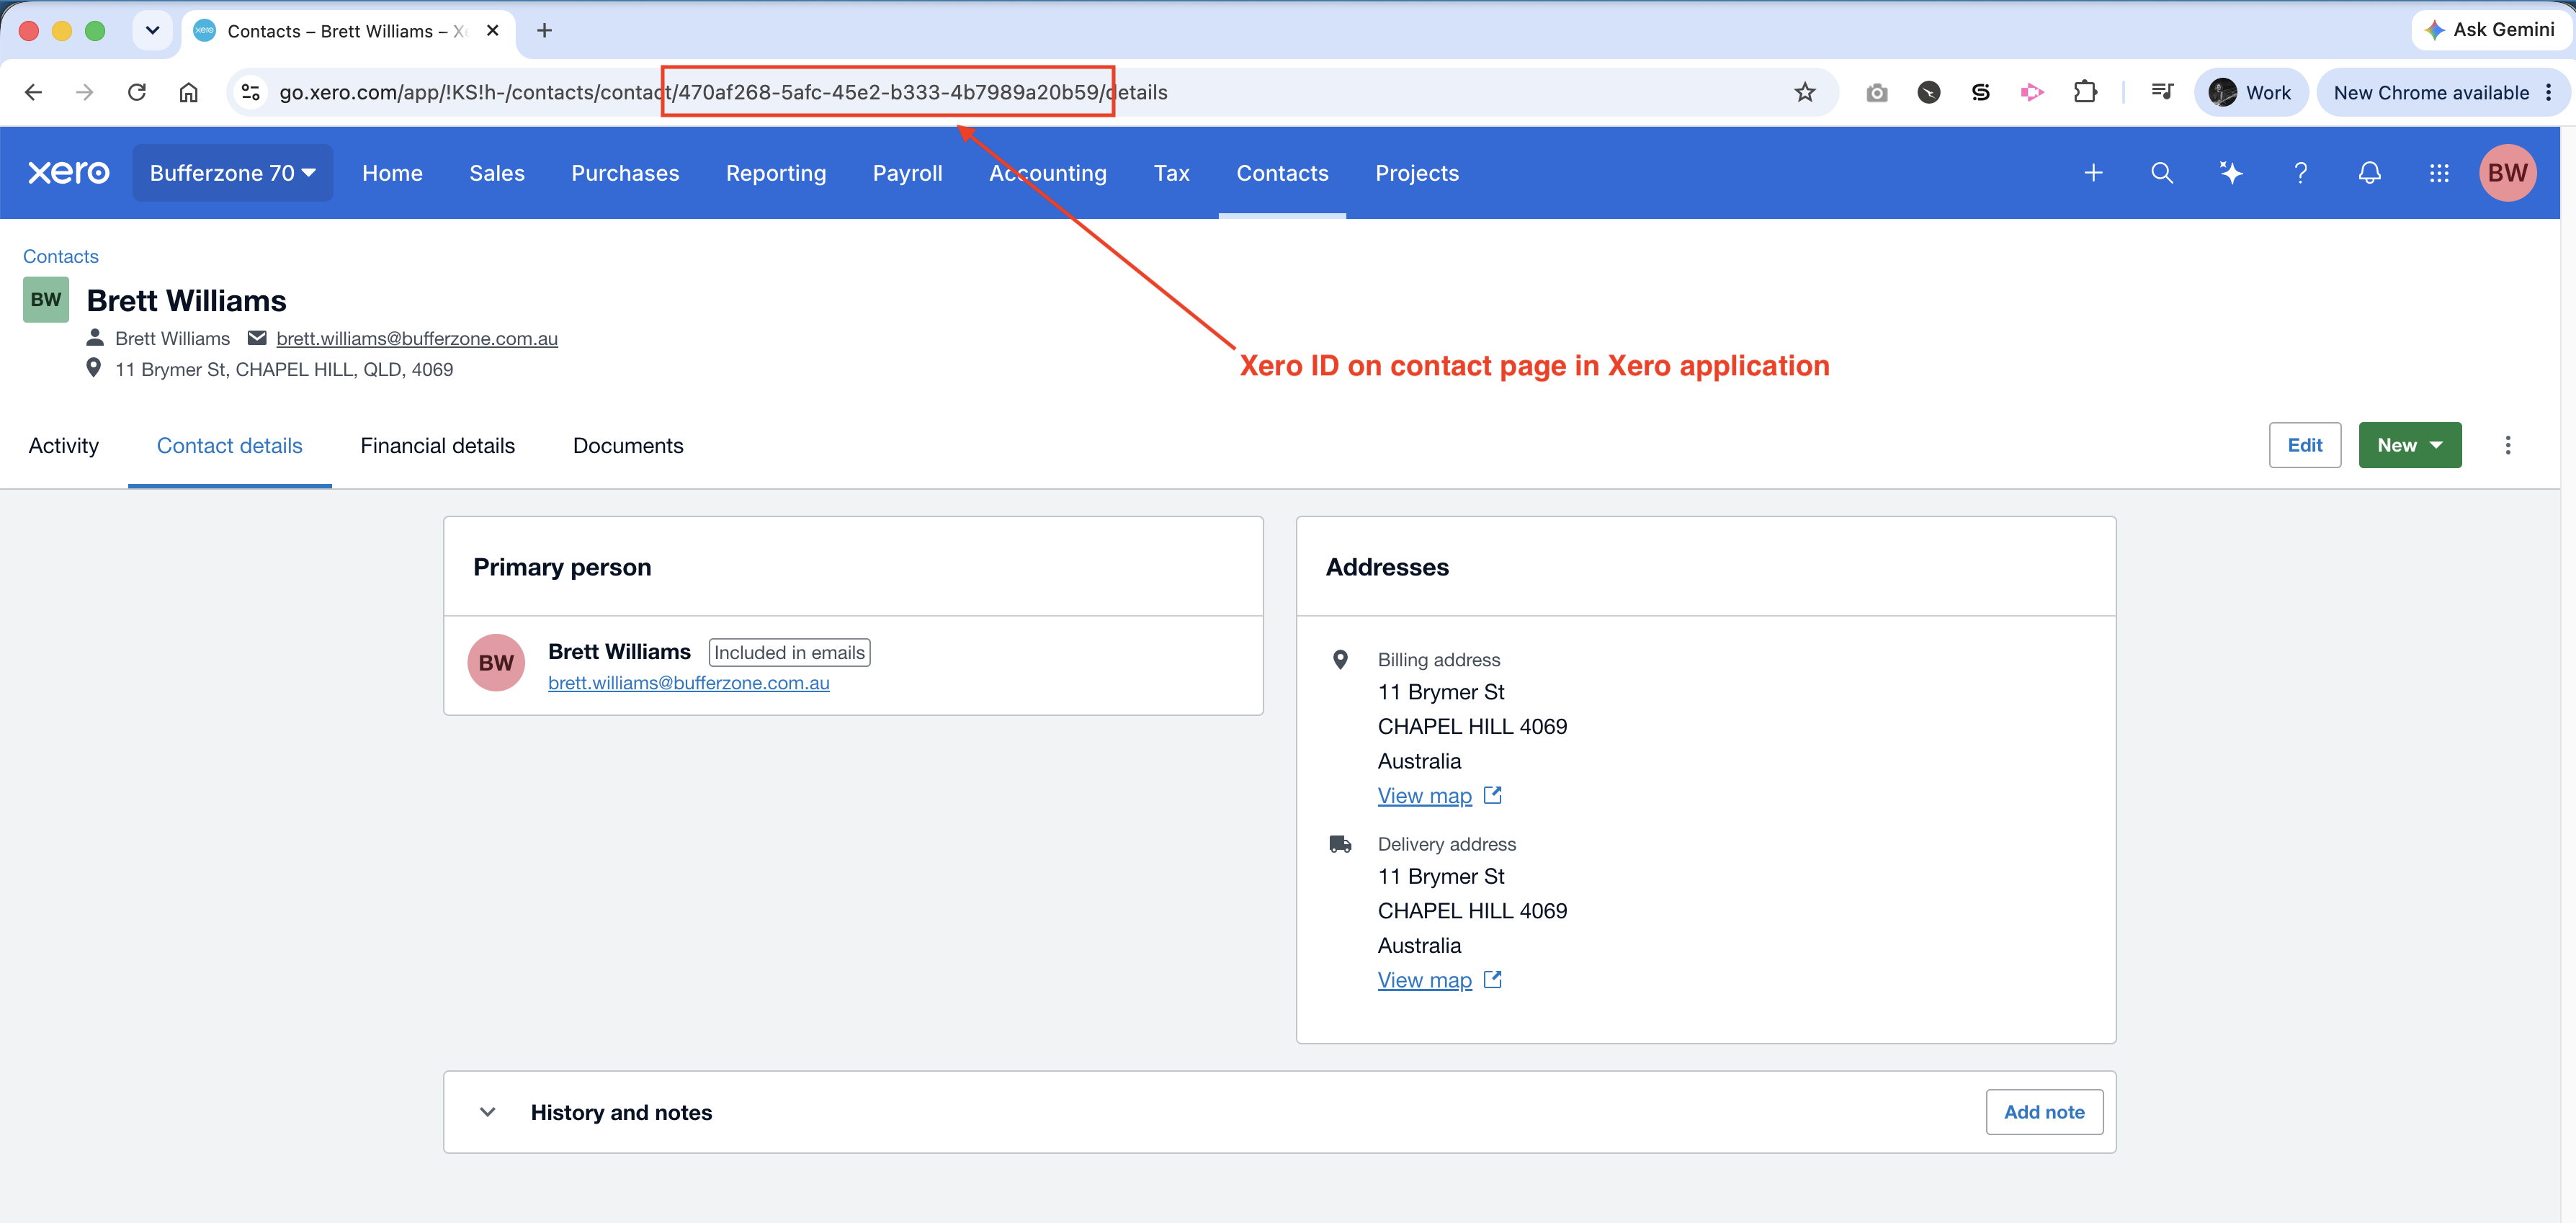The image size is (2576, 1223).
Task: Open the Reporting menu
Action: (776, 173)
